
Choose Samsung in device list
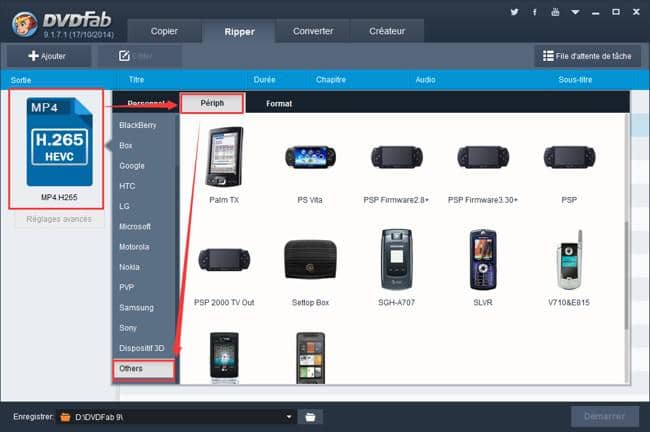(136, 308)
